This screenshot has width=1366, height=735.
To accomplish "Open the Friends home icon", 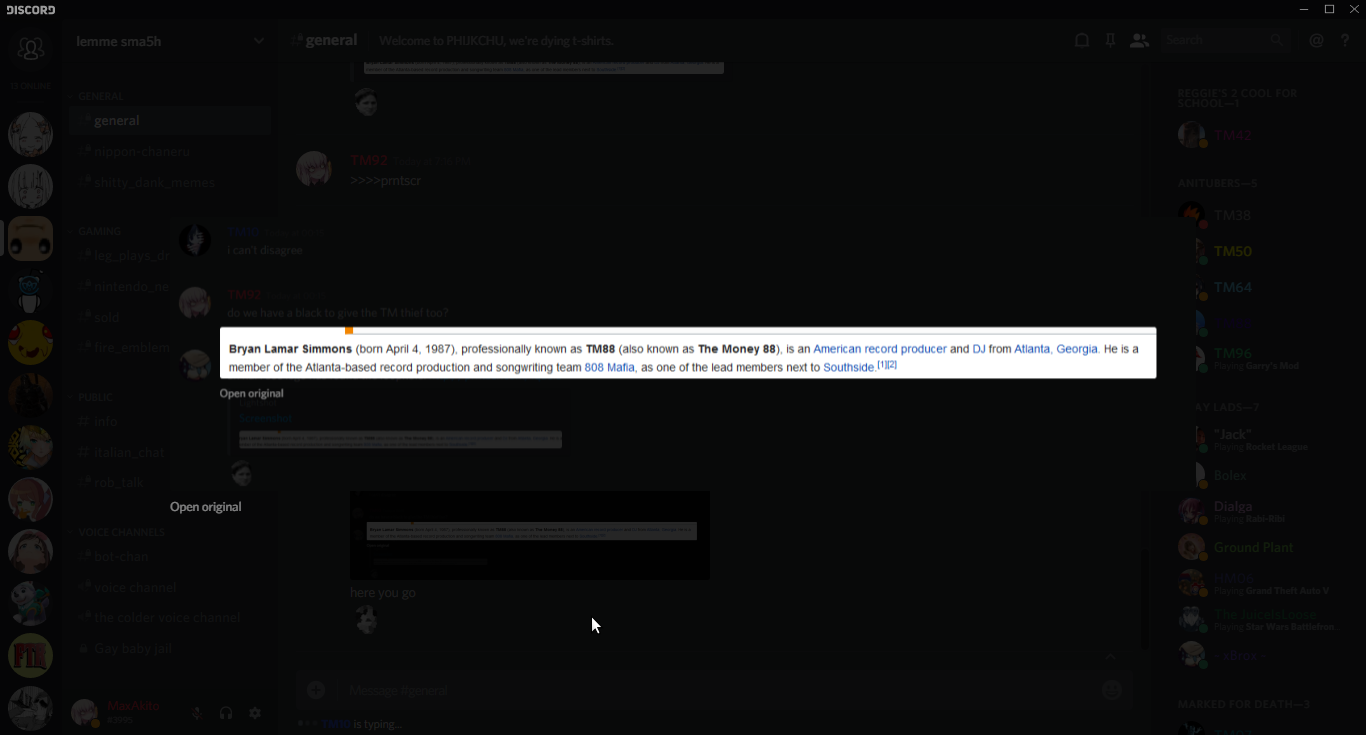I will pos(31,48).
